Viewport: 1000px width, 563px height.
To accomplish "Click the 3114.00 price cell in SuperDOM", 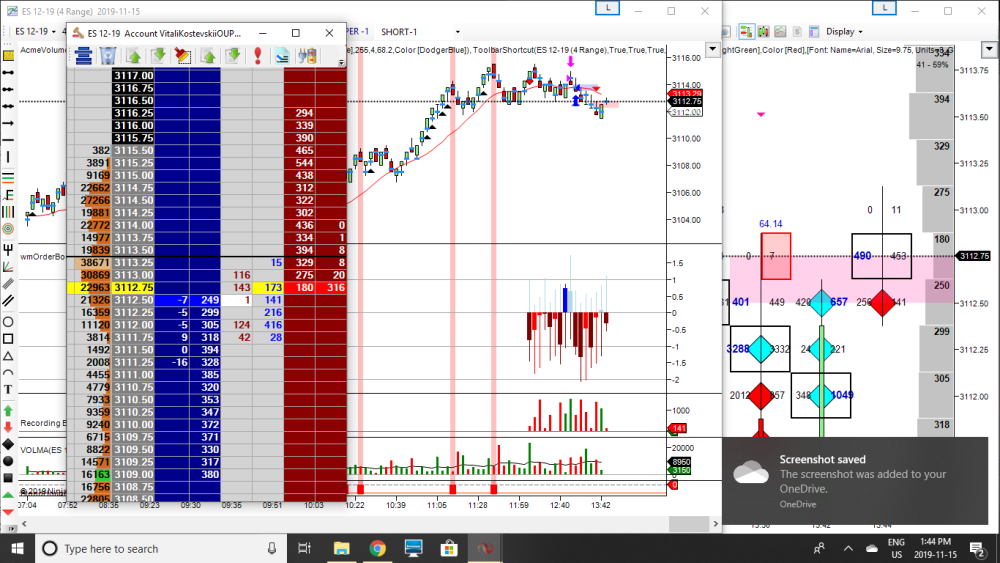I will (133, 225).
